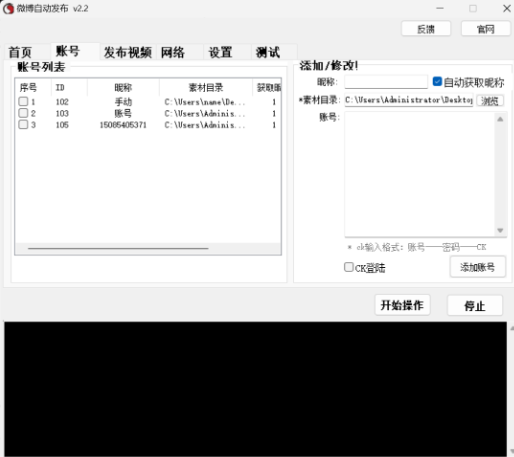This screenshot has height=457, width=514.
Task: Click the 昵称 column header
Action: [123, 88]
